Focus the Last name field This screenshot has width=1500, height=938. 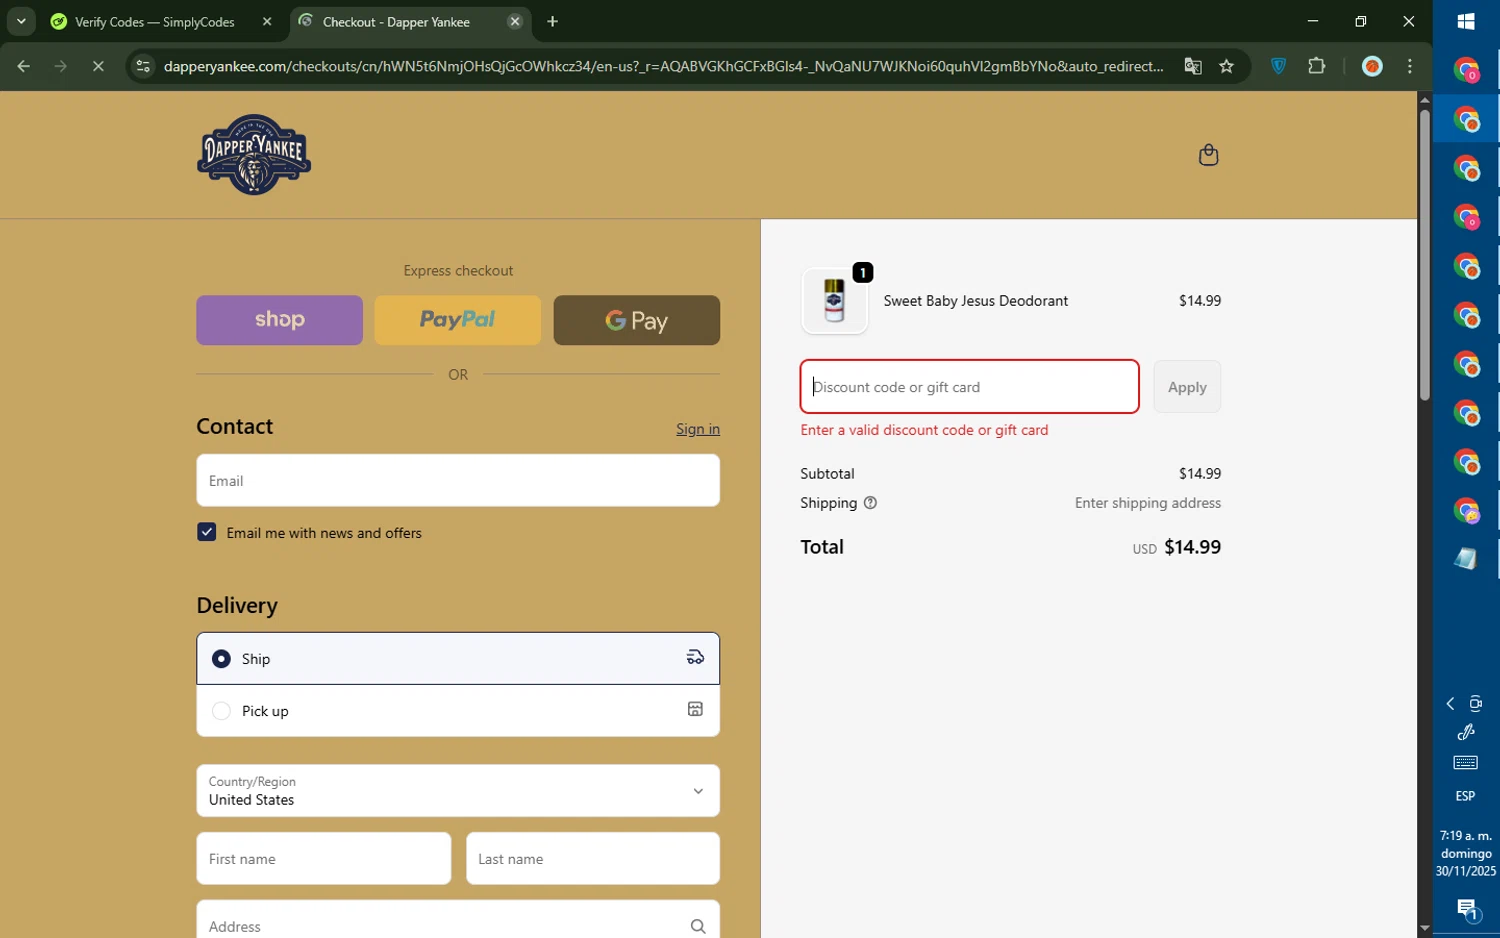click(592, 858)
